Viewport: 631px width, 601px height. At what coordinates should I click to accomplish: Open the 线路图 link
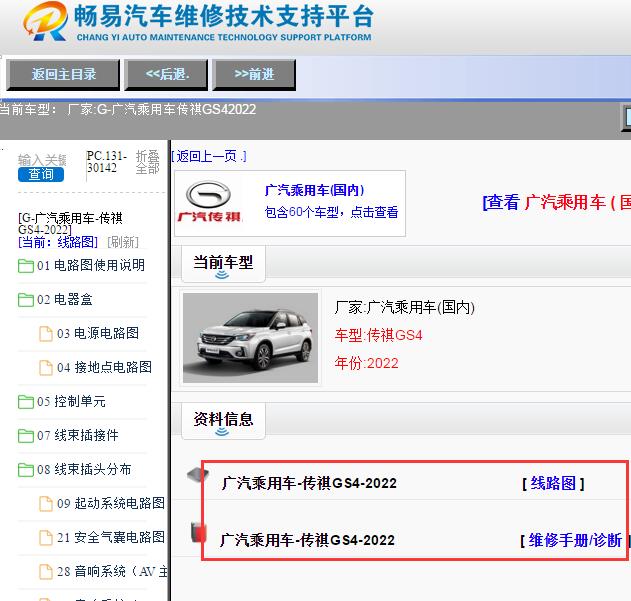click(x=553, y=483)
